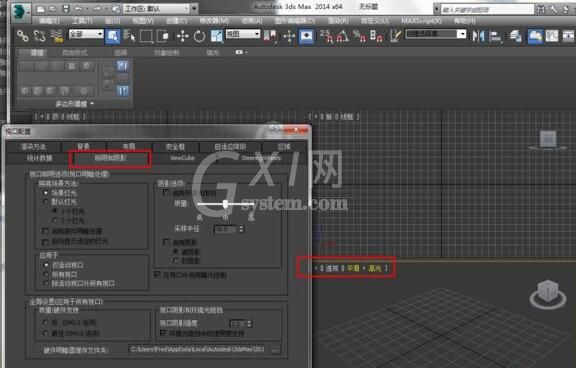The height and width of the screenshot is (368, 576).
Task: Toggle 环境光阻挡中的透明度支持 checkbox
Action: 163,333
